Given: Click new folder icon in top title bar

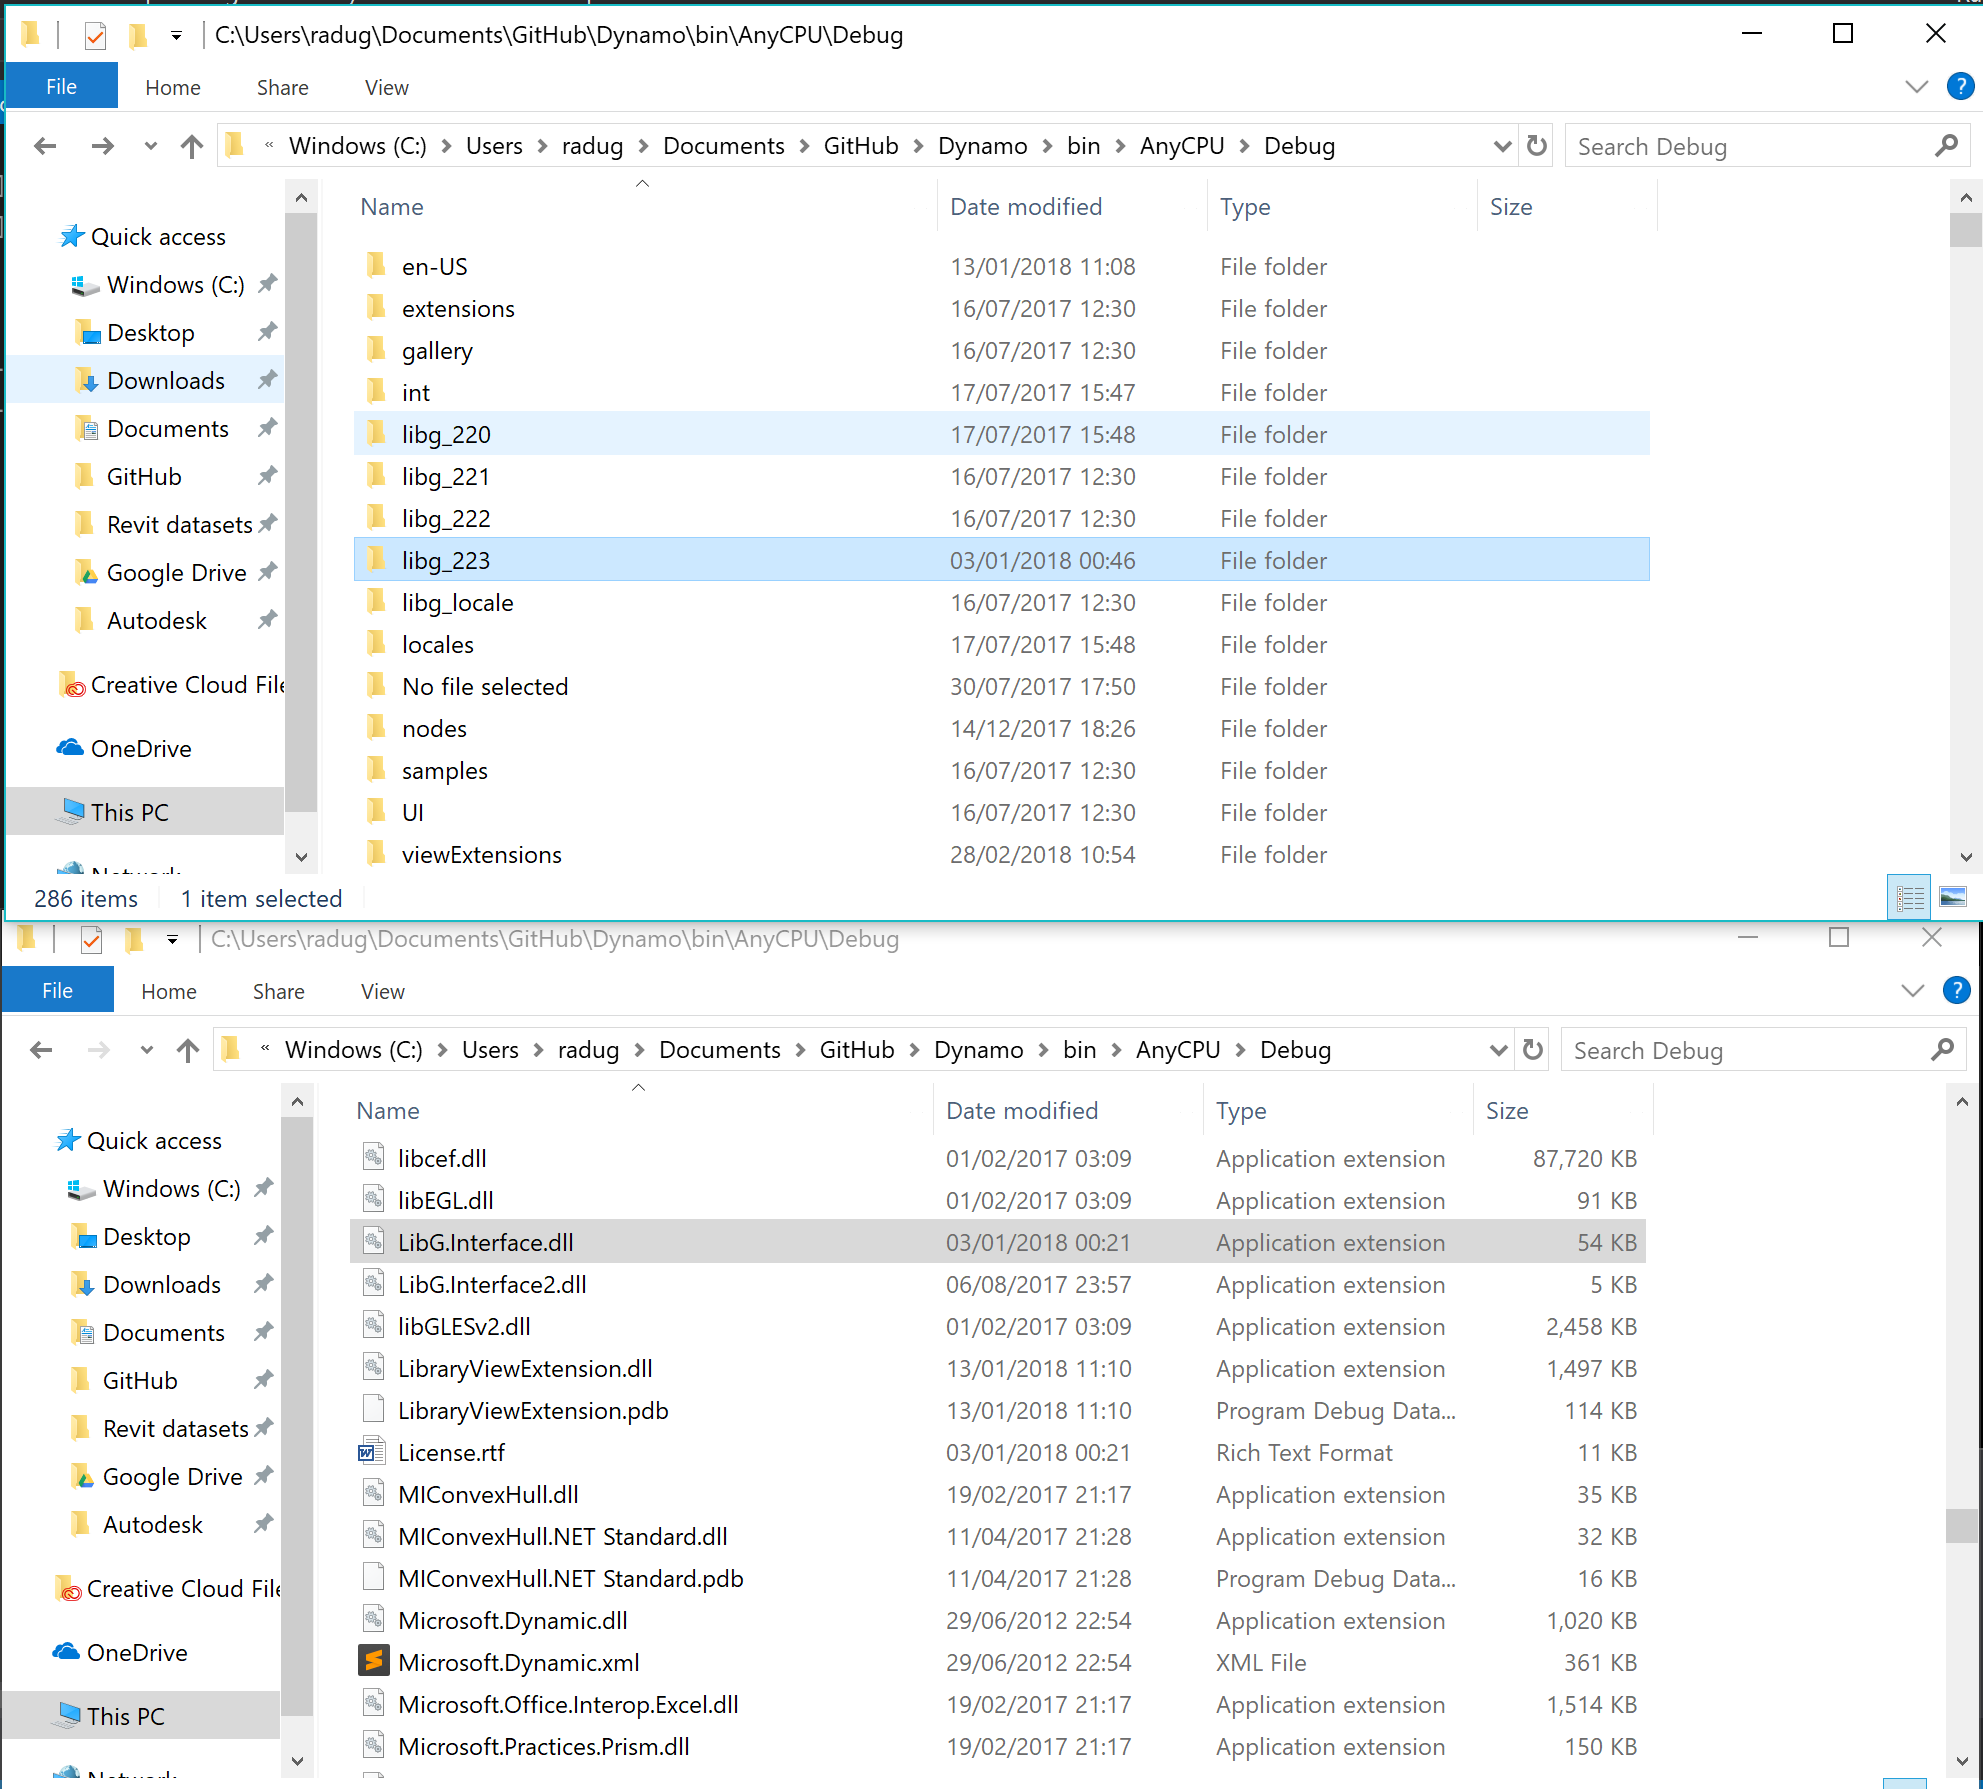Looking at the screenshot, I should [x=138, y=36].
